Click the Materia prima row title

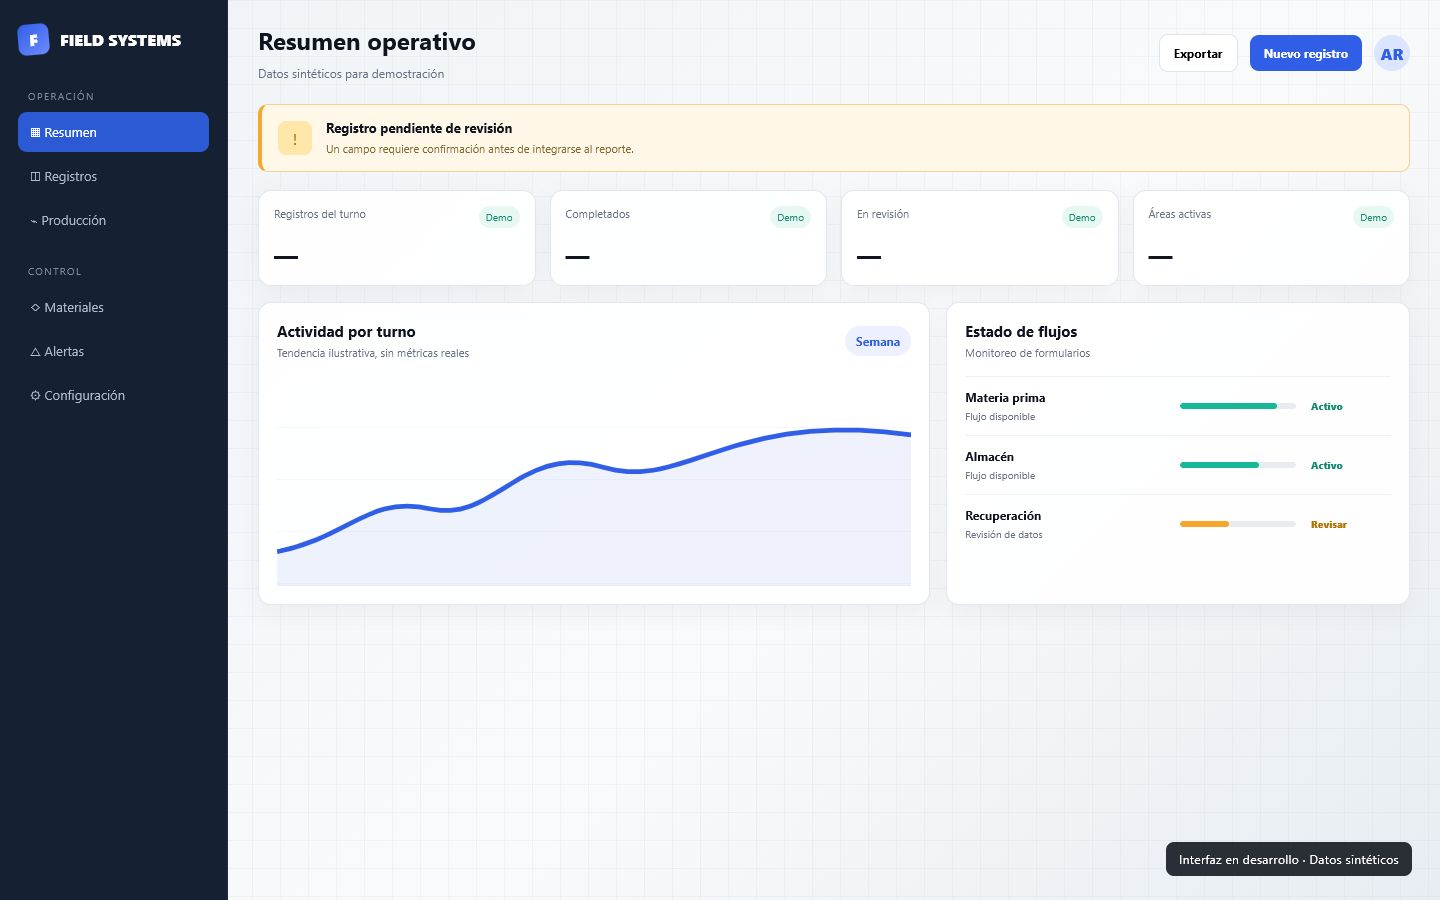1005,397
